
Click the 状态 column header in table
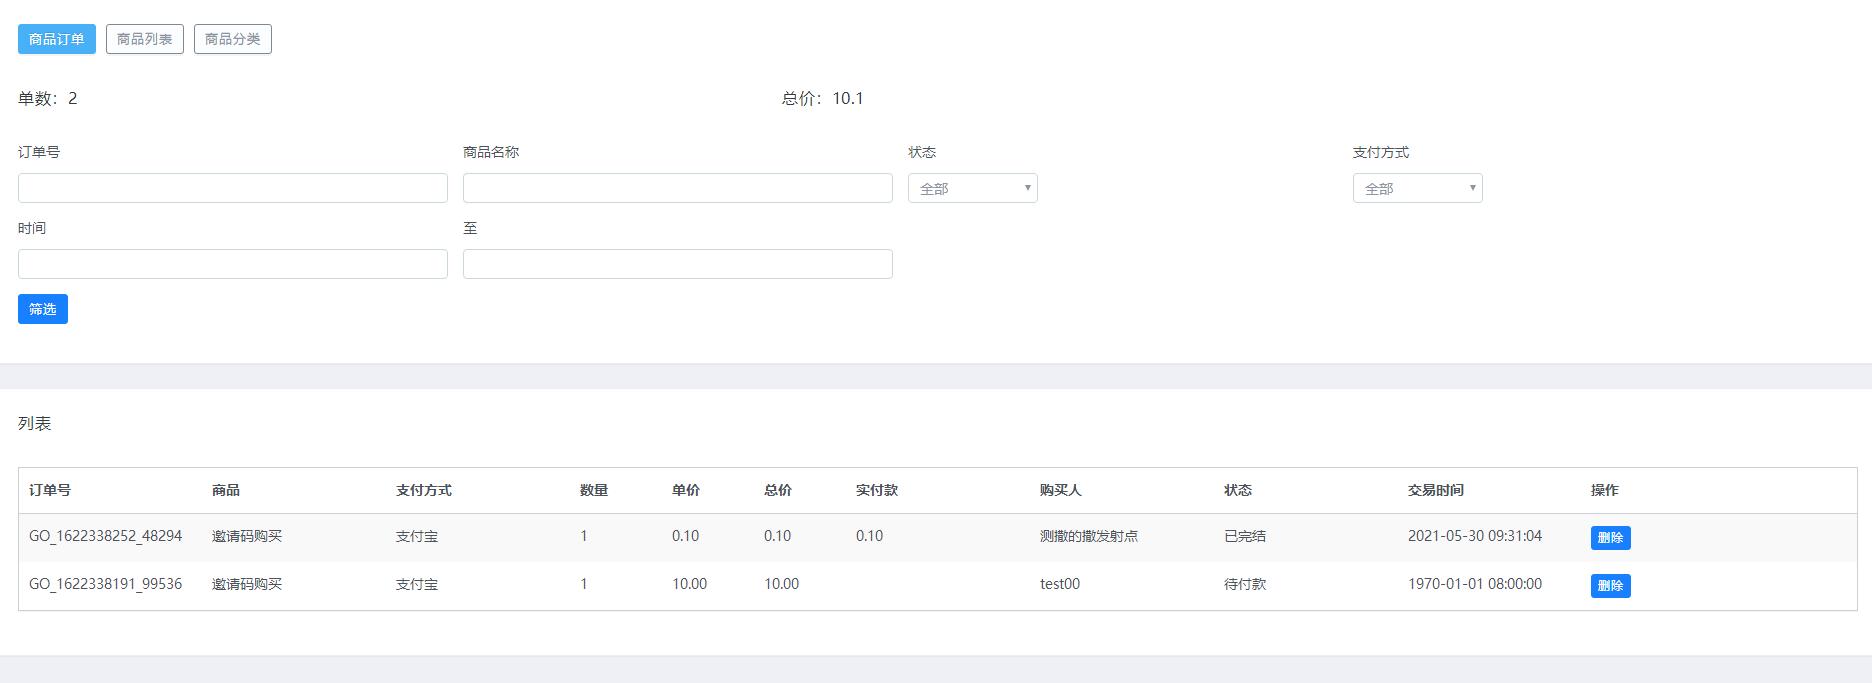1237,490
